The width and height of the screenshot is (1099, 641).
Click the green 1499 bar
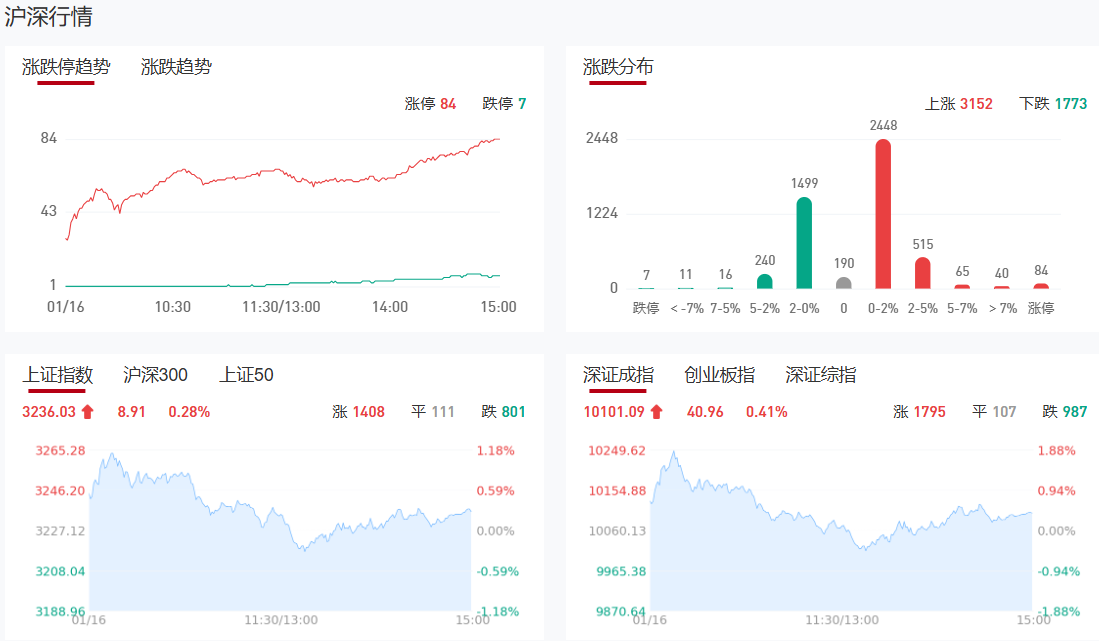point(804,243)
